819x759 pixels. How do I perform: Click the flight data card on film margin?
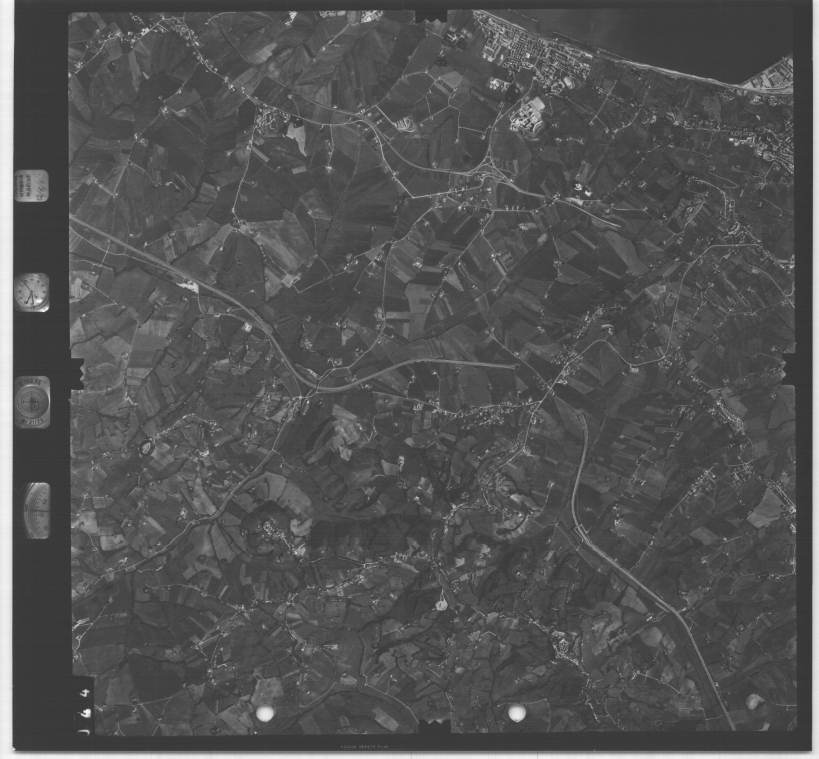click(32, 186)
